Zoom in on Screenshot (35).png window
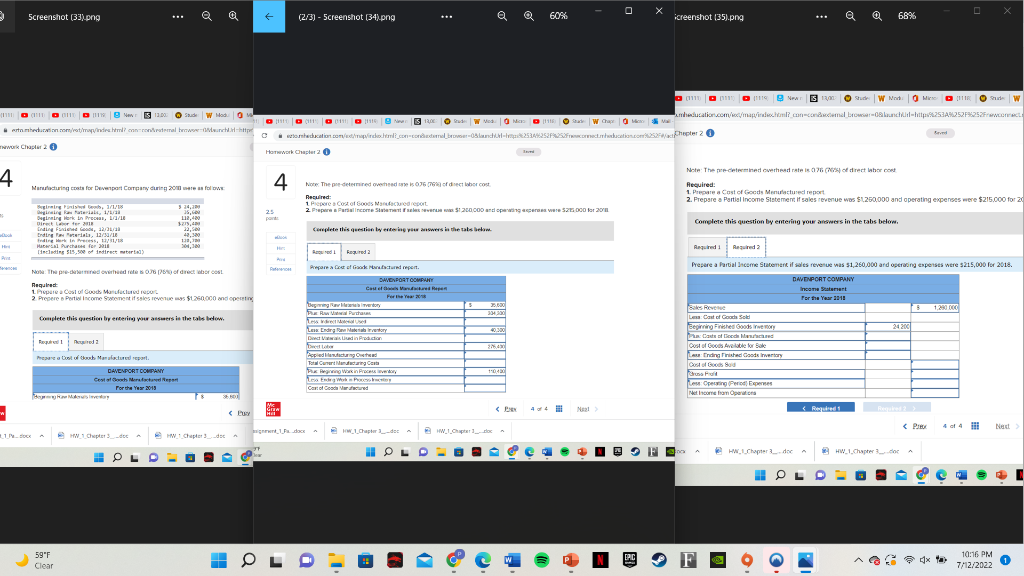The image size is (1024, 576). pos(877,16)
